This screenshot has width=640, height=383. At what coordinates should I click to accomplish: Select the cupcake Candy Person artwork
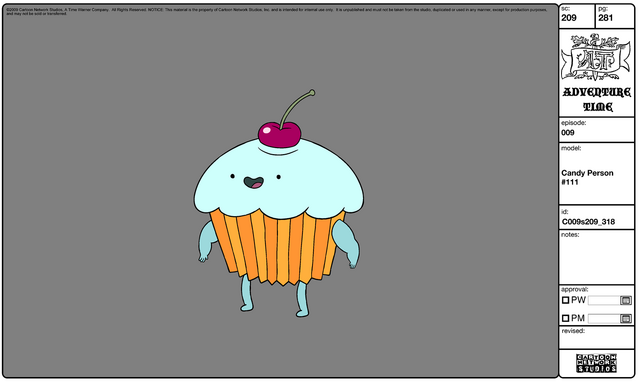pos(279,203)
